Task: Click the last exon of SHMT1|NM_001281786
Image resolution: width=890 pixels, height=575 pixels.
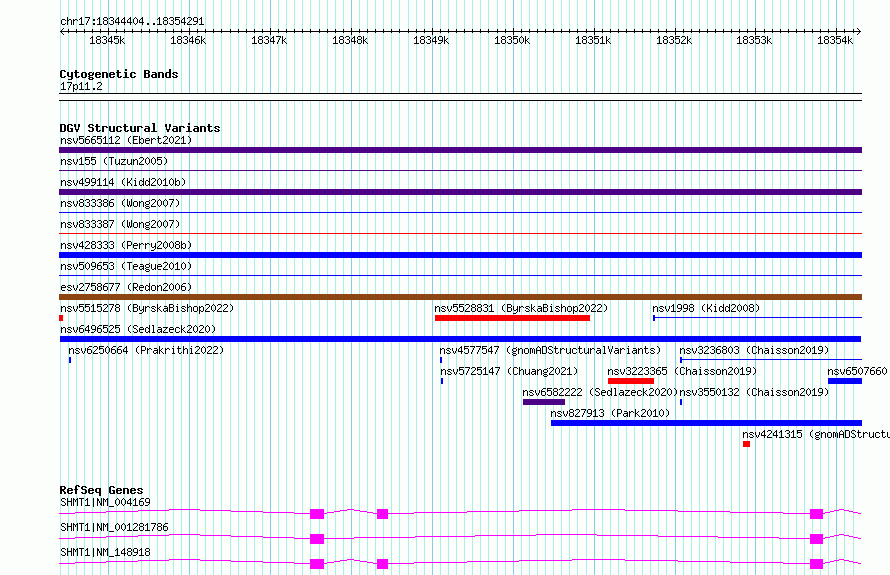Action: (x=816, y=539)
